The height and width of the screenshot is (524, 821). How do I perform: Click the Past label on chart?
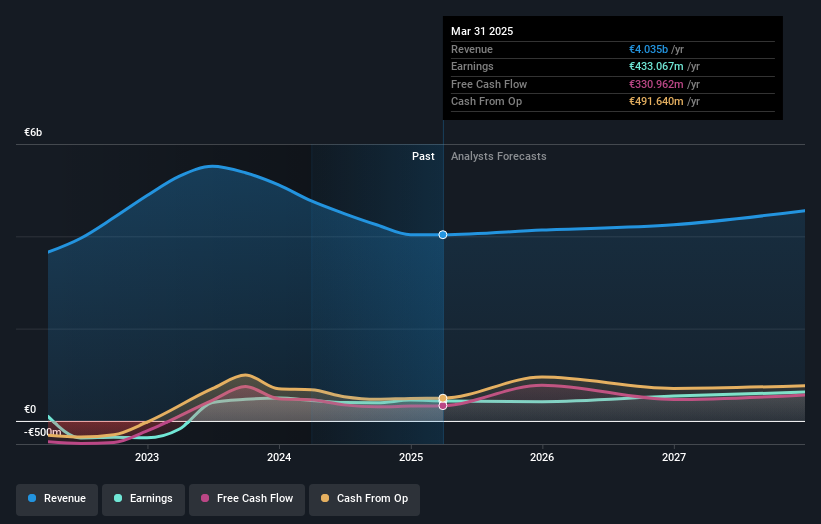coord(423,156)
